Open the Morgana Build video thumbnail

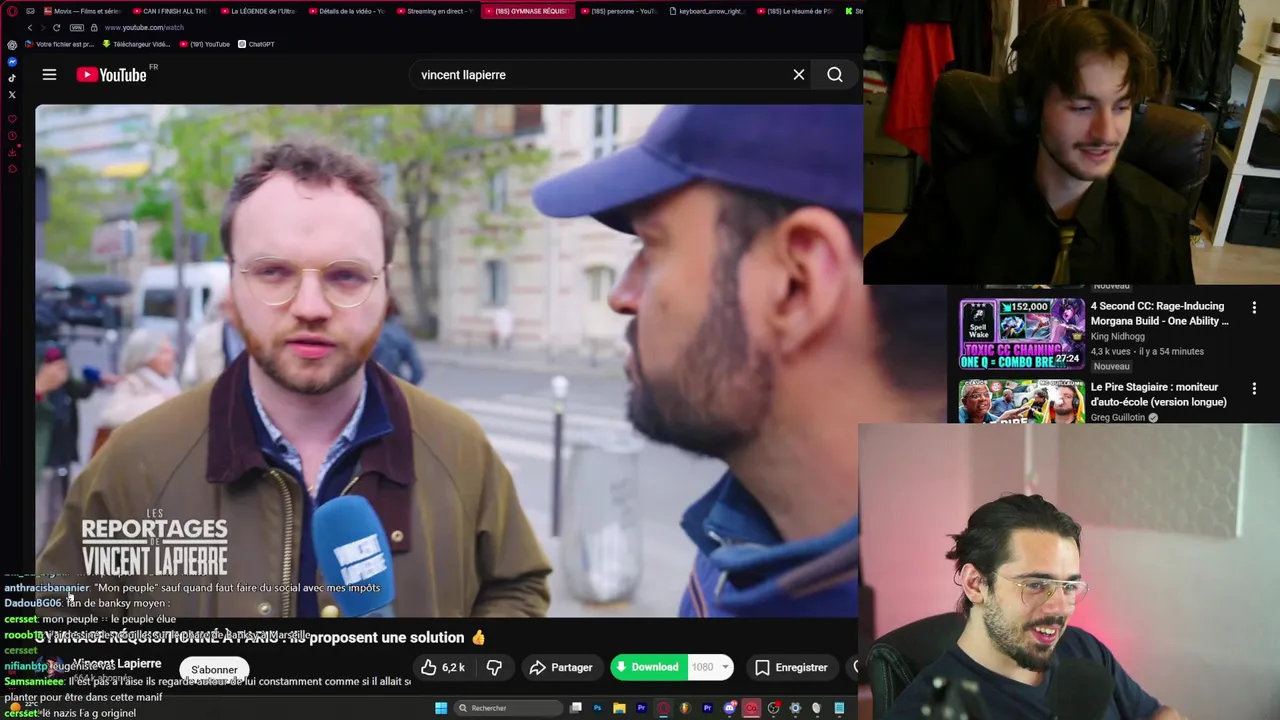(1021, 333)
